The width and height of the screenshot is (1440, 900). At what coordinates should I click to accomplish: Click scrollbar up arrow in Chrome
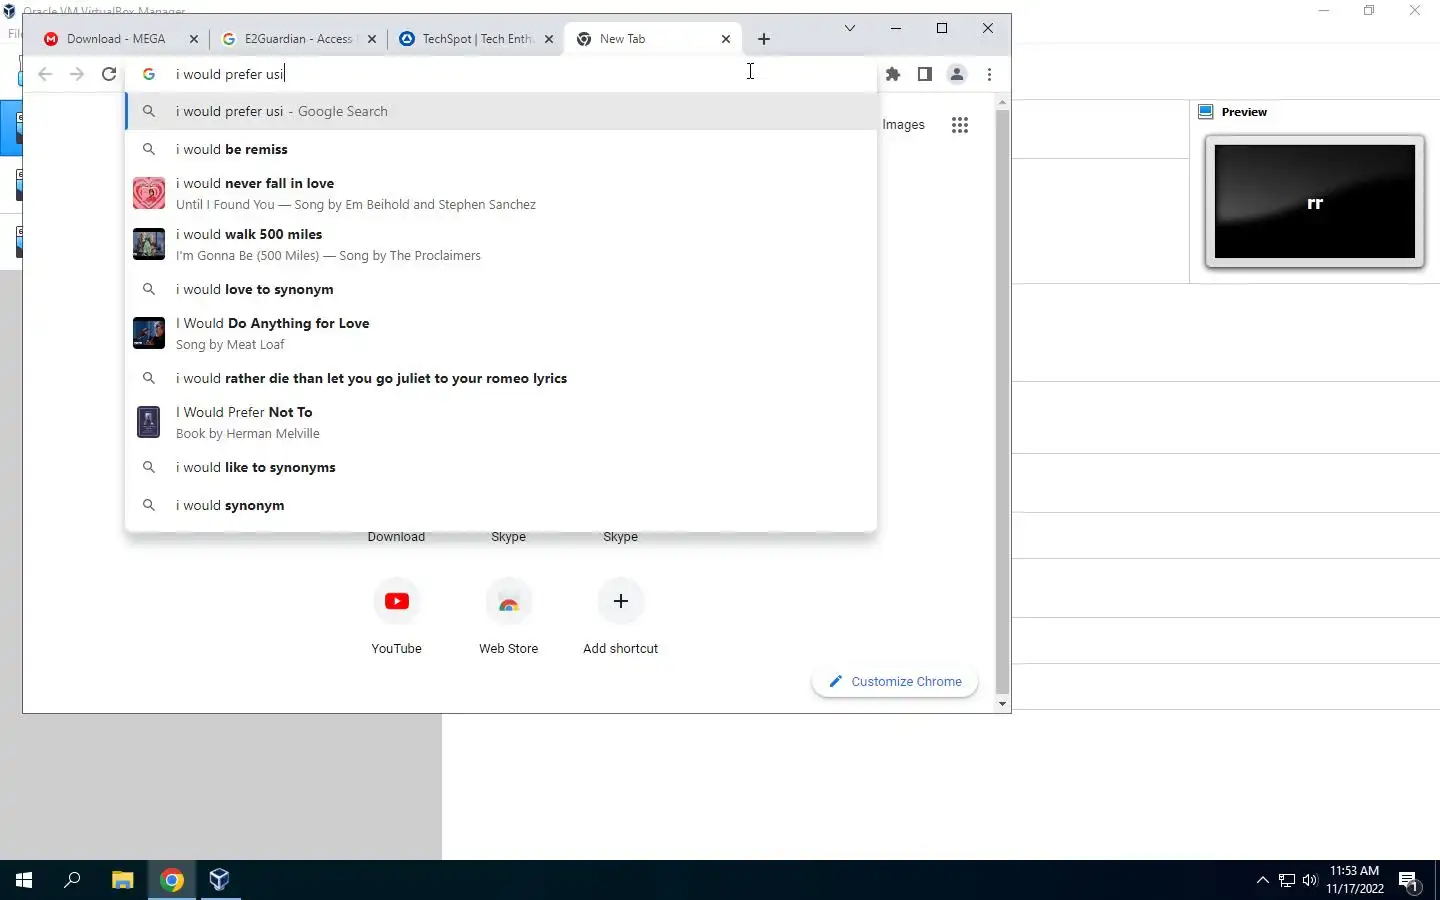coord(1002,103)
